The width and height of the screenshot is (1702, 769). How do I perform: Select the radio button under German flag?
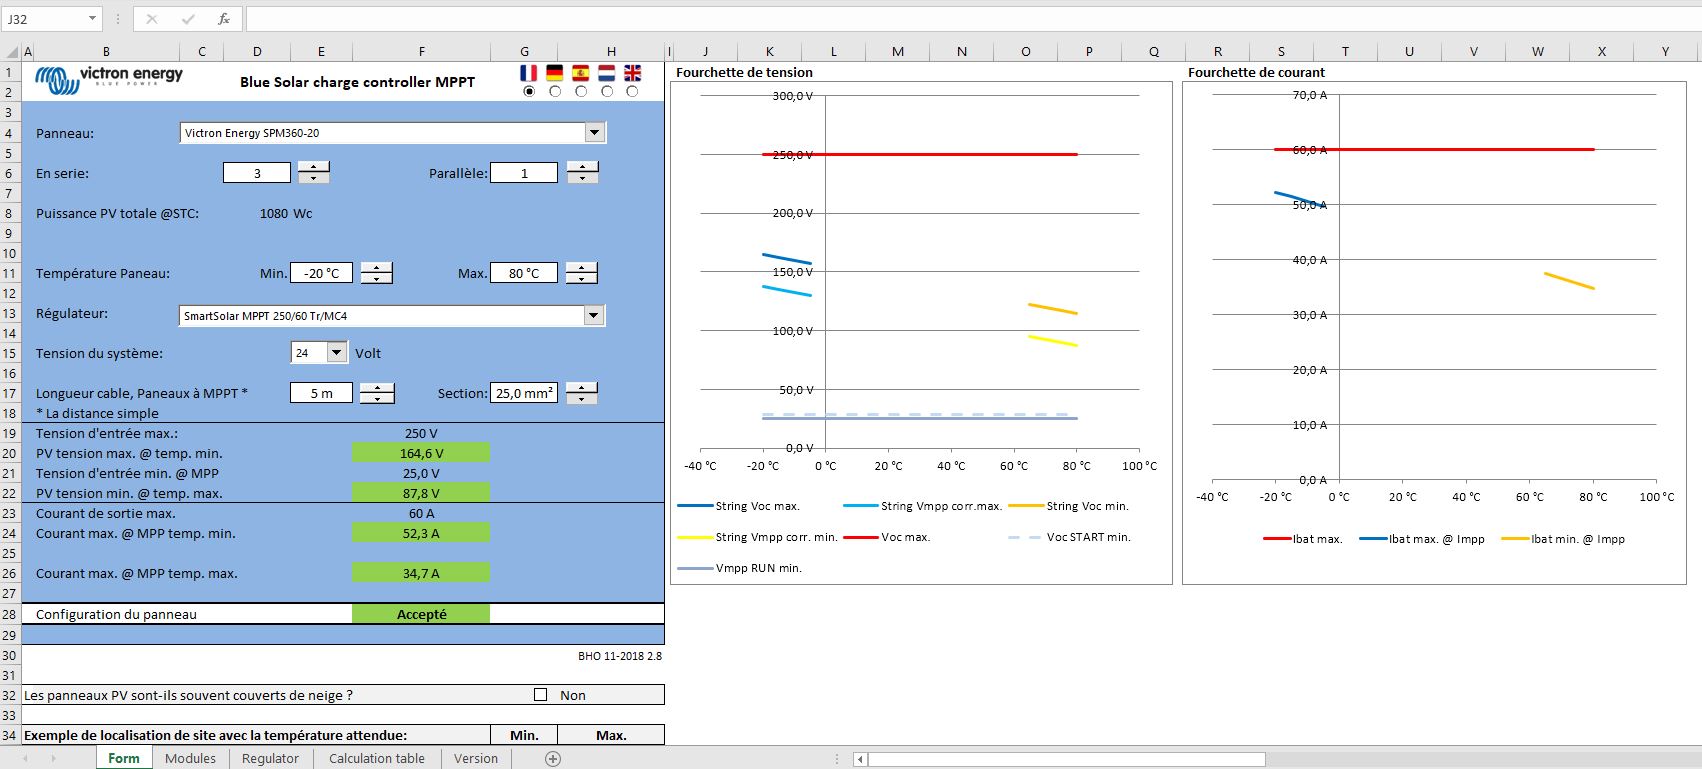click(x=555, y=91)
